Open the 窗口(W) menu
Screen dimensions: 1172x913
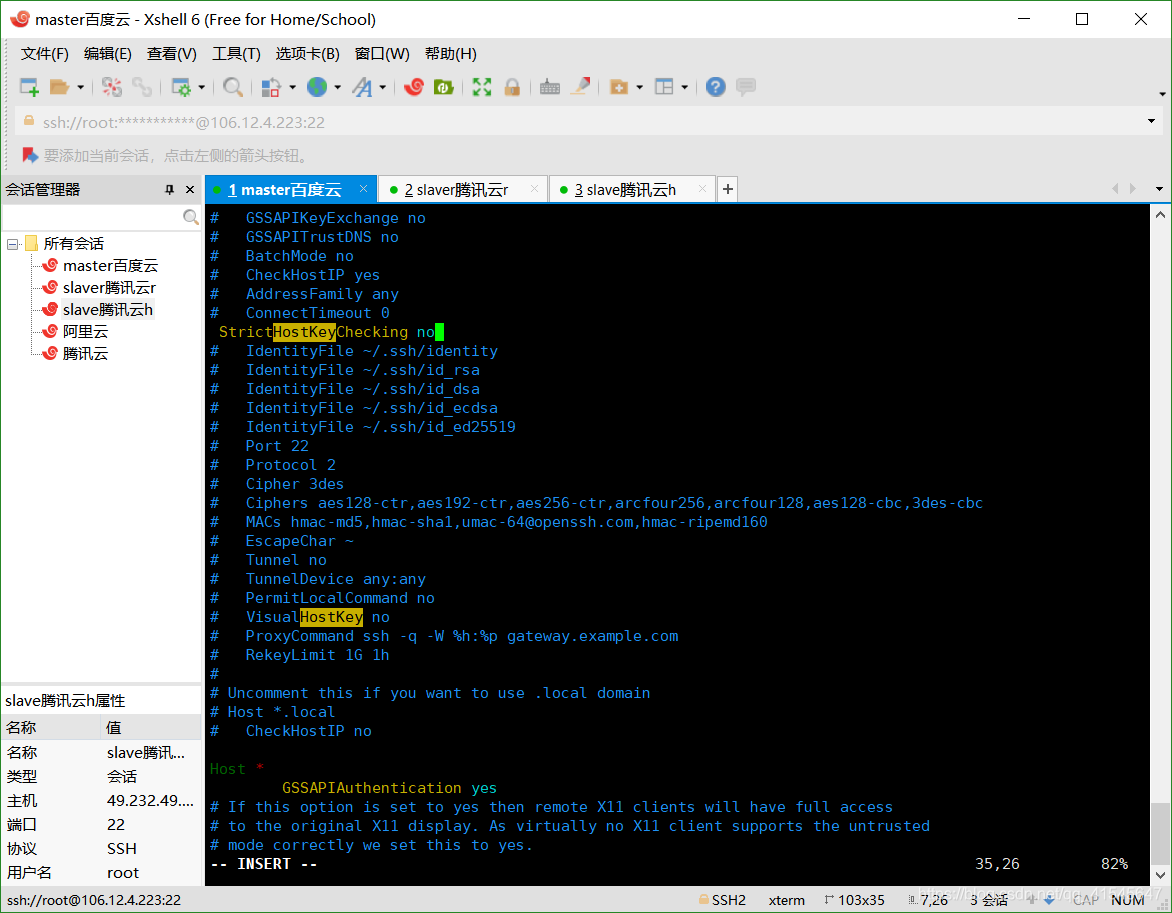(382, 54)
